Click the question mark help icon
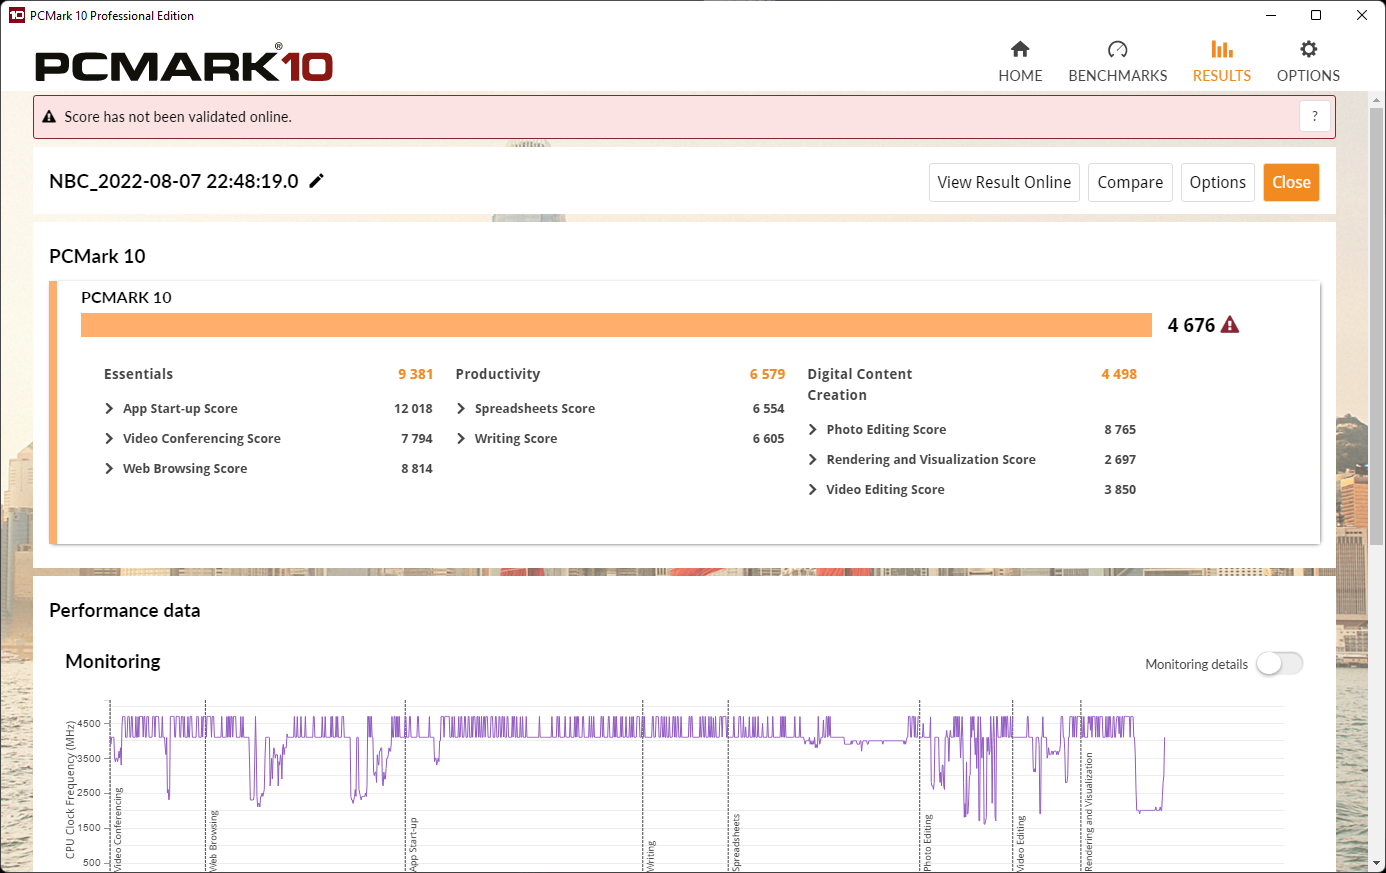 point(1314,117)
